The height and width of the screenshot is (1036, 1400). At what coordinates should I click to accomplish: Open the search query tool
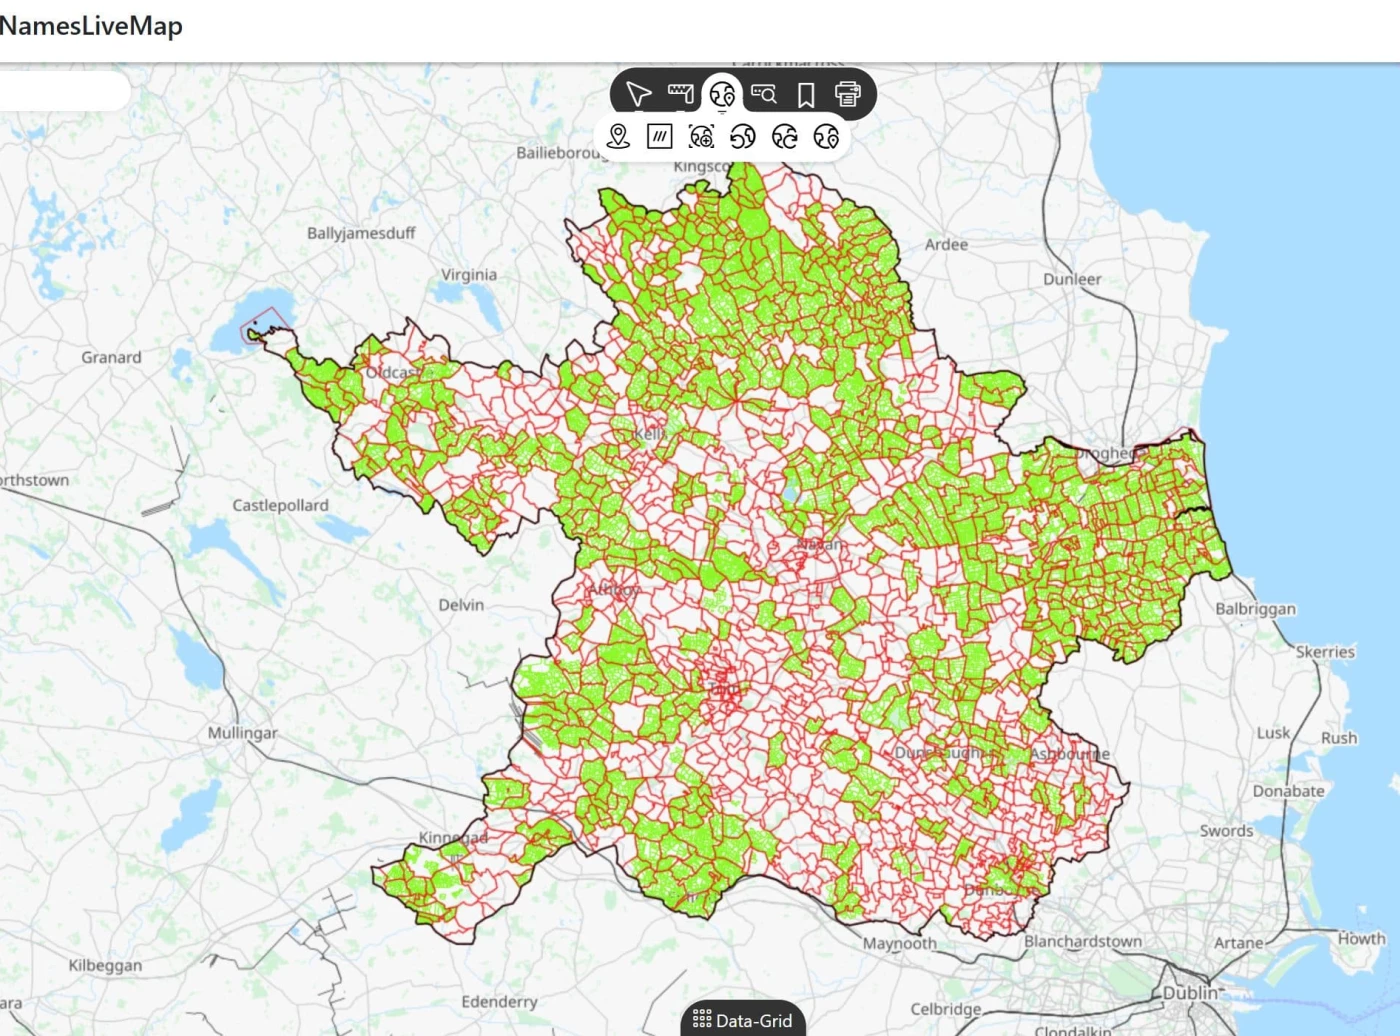(764, 94)
